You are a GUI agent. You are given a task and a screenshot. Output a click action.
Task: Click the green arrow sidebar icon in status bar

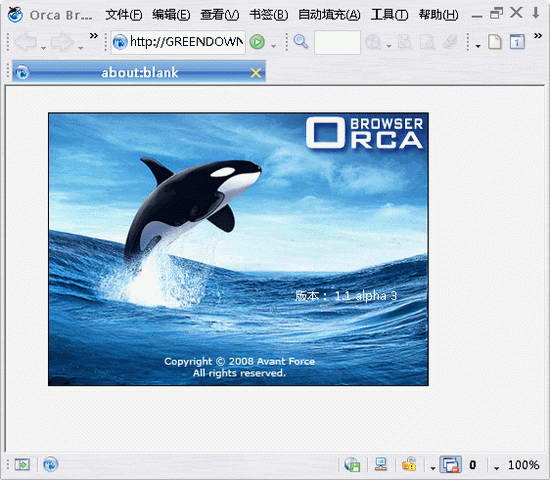[22, 465]
